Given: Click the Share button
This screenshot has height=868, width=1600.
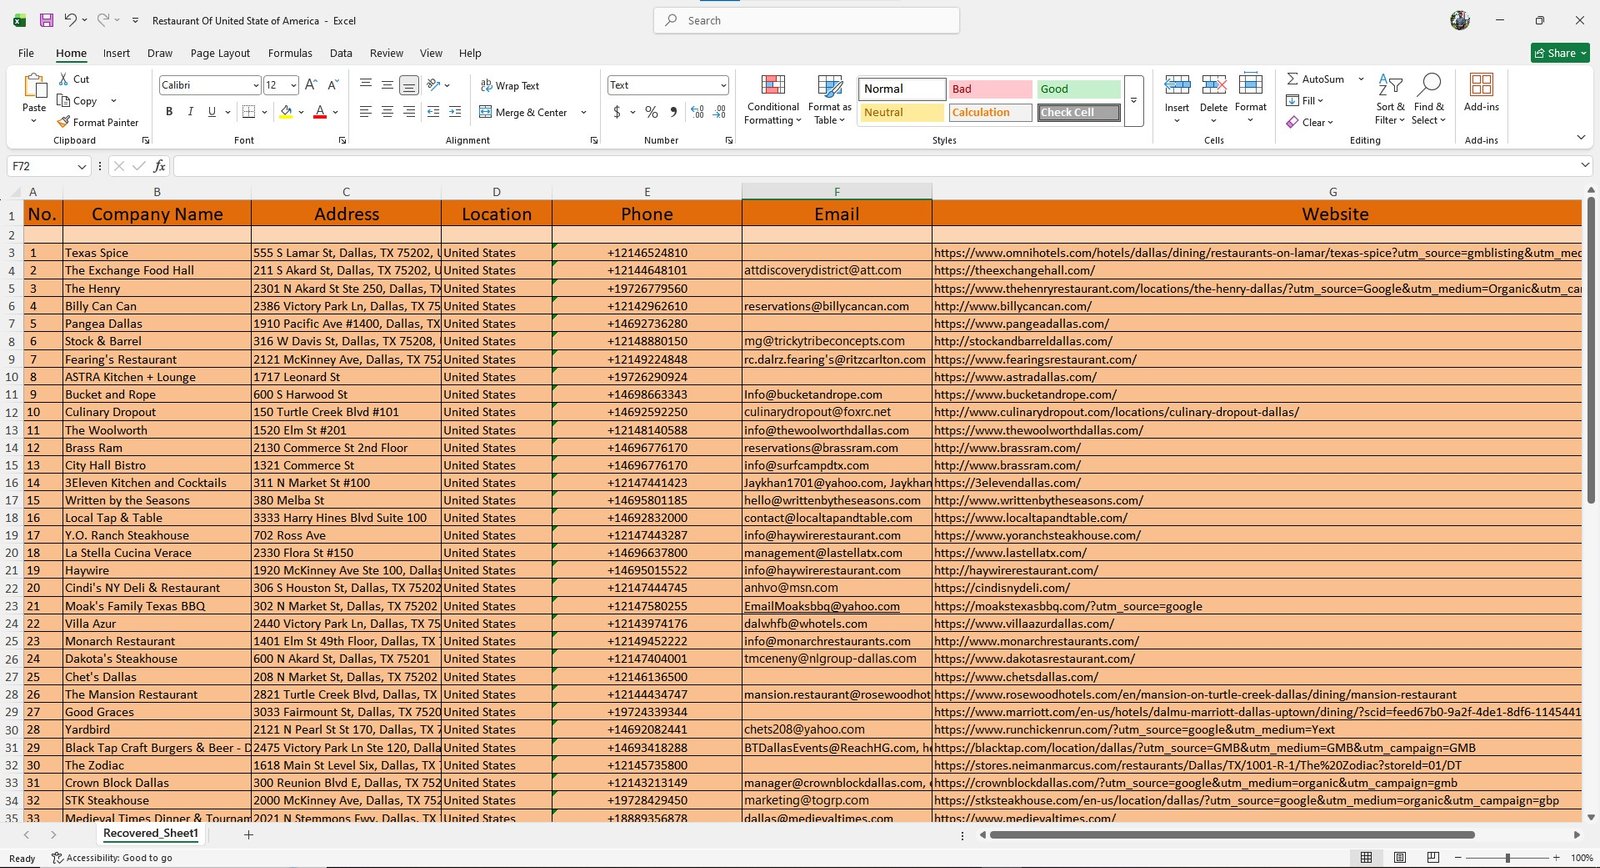Looking at the screenshot, I should pyautogui.click(x=1560, y=53).
